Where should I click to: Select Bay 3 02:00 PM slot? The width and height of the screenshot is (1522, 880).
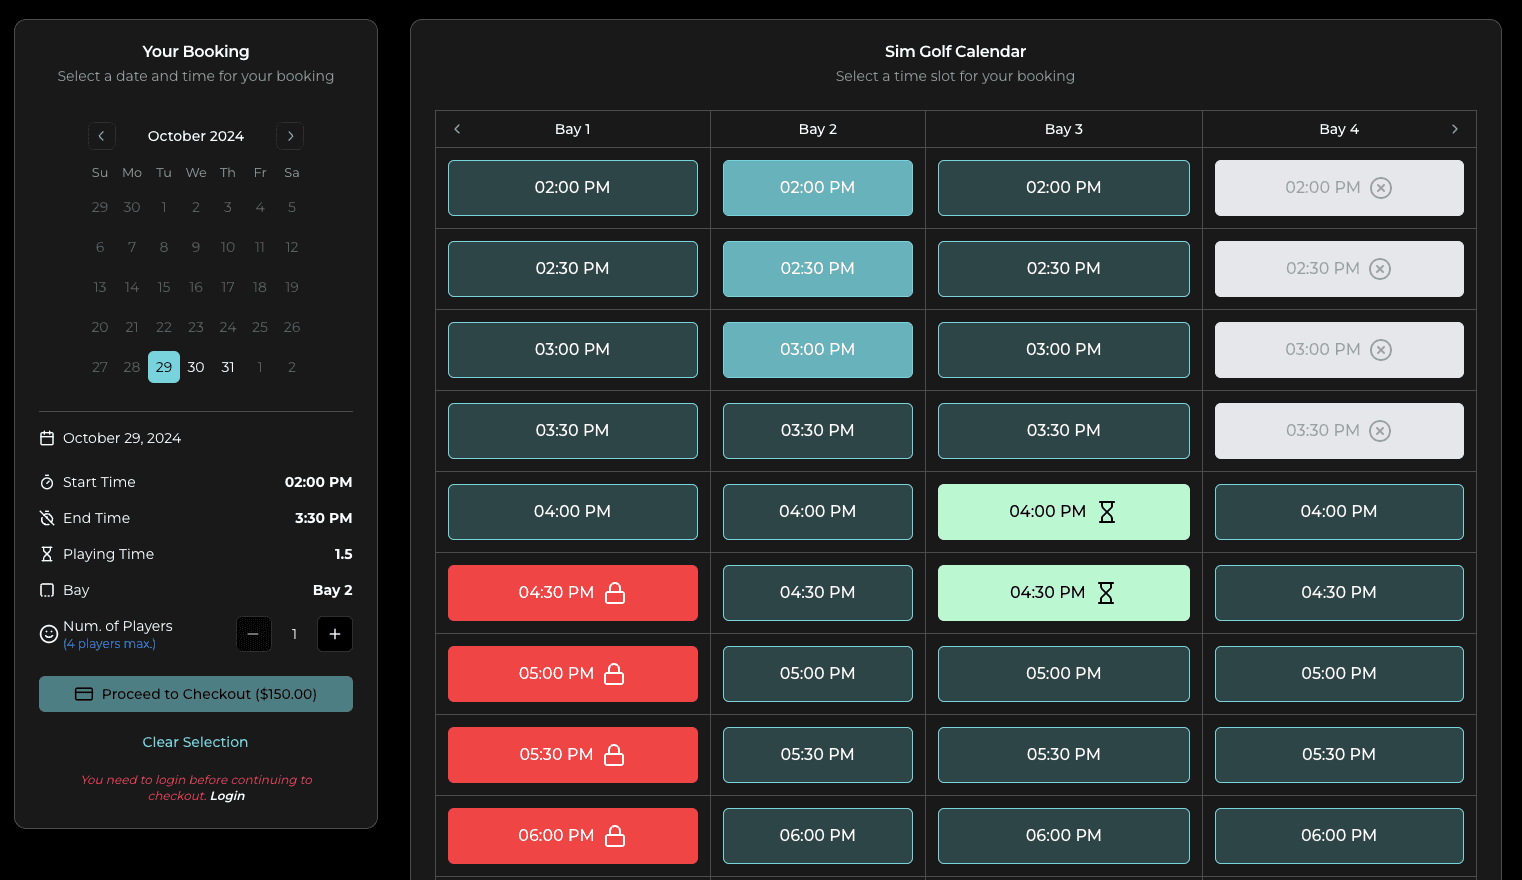pos(1064,188)
